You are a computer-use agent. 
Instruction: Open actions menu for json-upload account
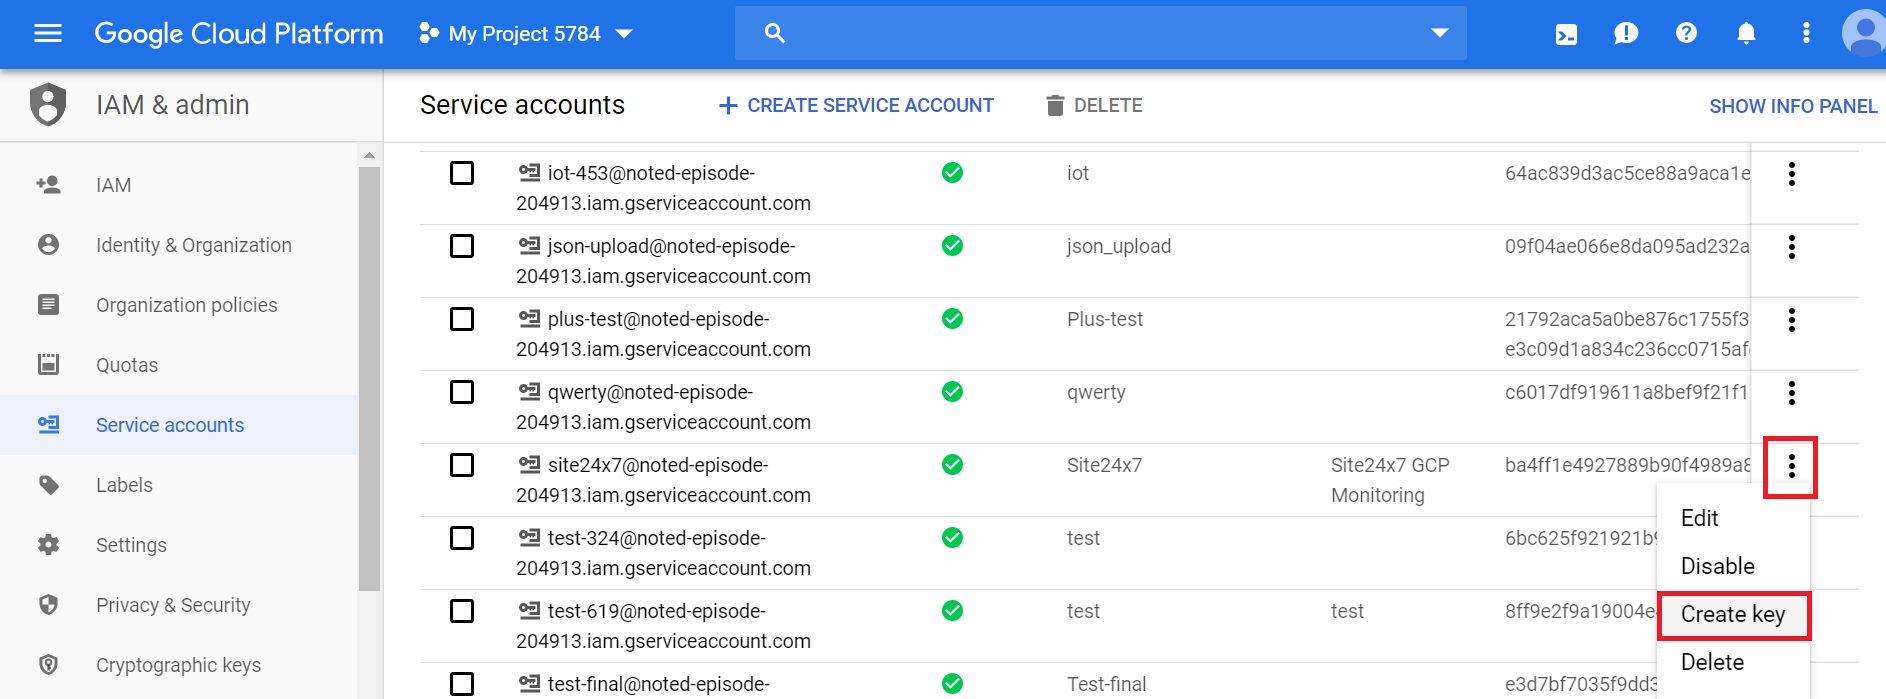click(1791, 247)
